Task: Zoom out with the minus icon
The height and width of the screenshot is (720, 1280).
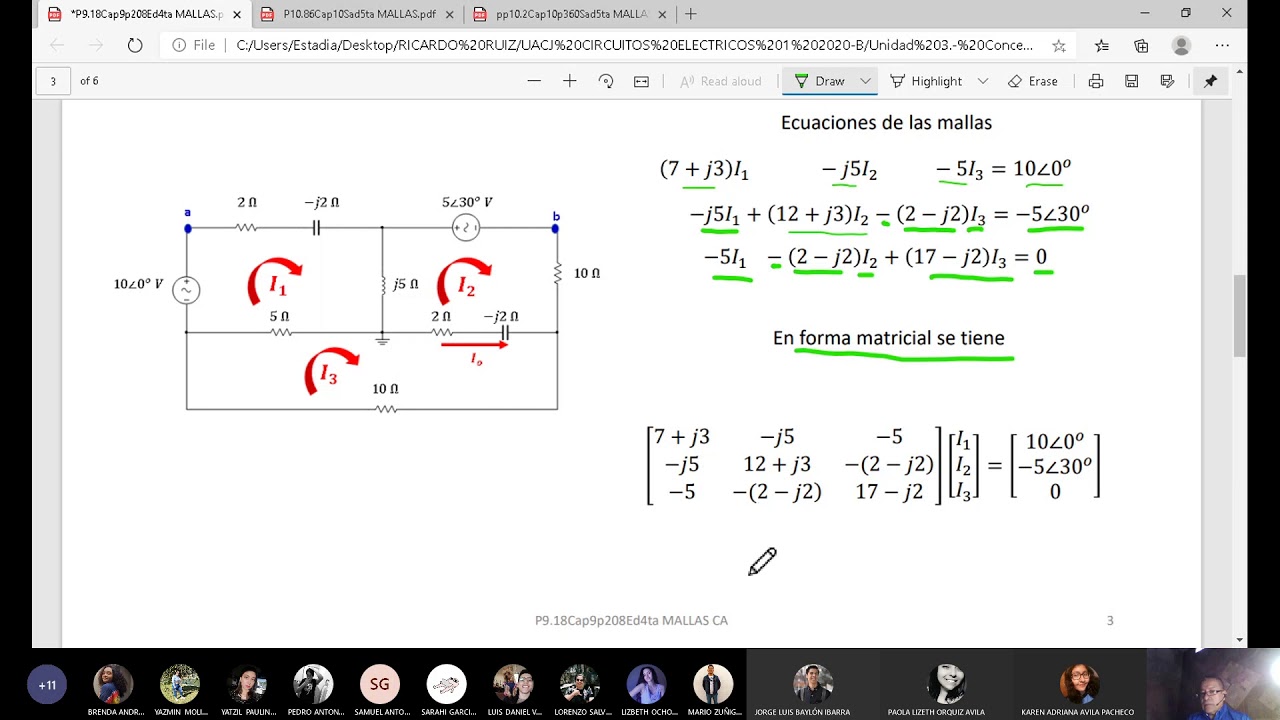Action: (534, 81)
